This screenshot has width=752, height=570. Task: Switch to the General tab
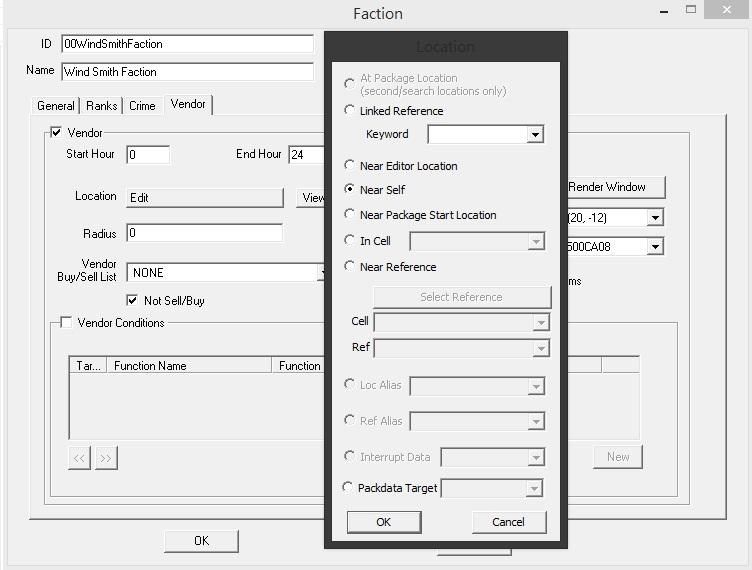pos(56,105)
